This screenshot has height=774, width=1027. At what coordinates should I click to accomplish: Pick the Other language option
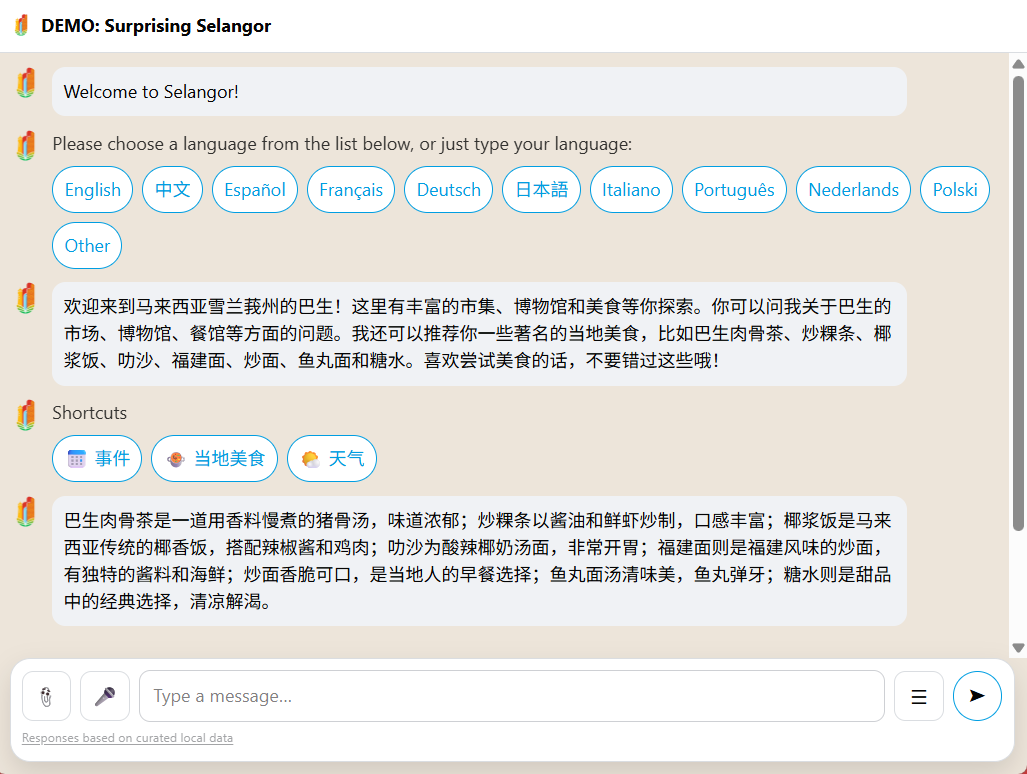pos(87,246)
